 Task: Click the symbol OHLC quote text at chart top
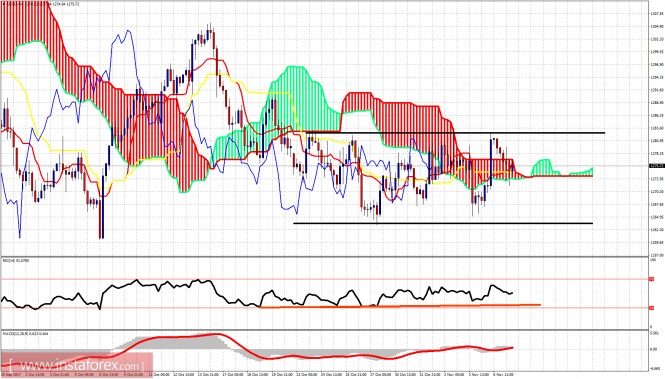tap(41, 4)
